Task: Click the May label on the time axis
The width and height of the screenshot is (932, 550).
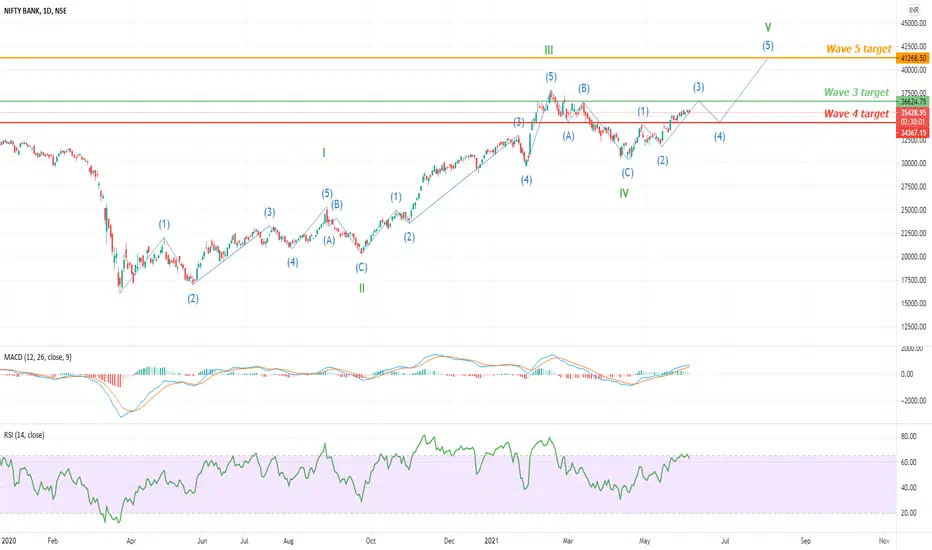Action: point(644,541)
